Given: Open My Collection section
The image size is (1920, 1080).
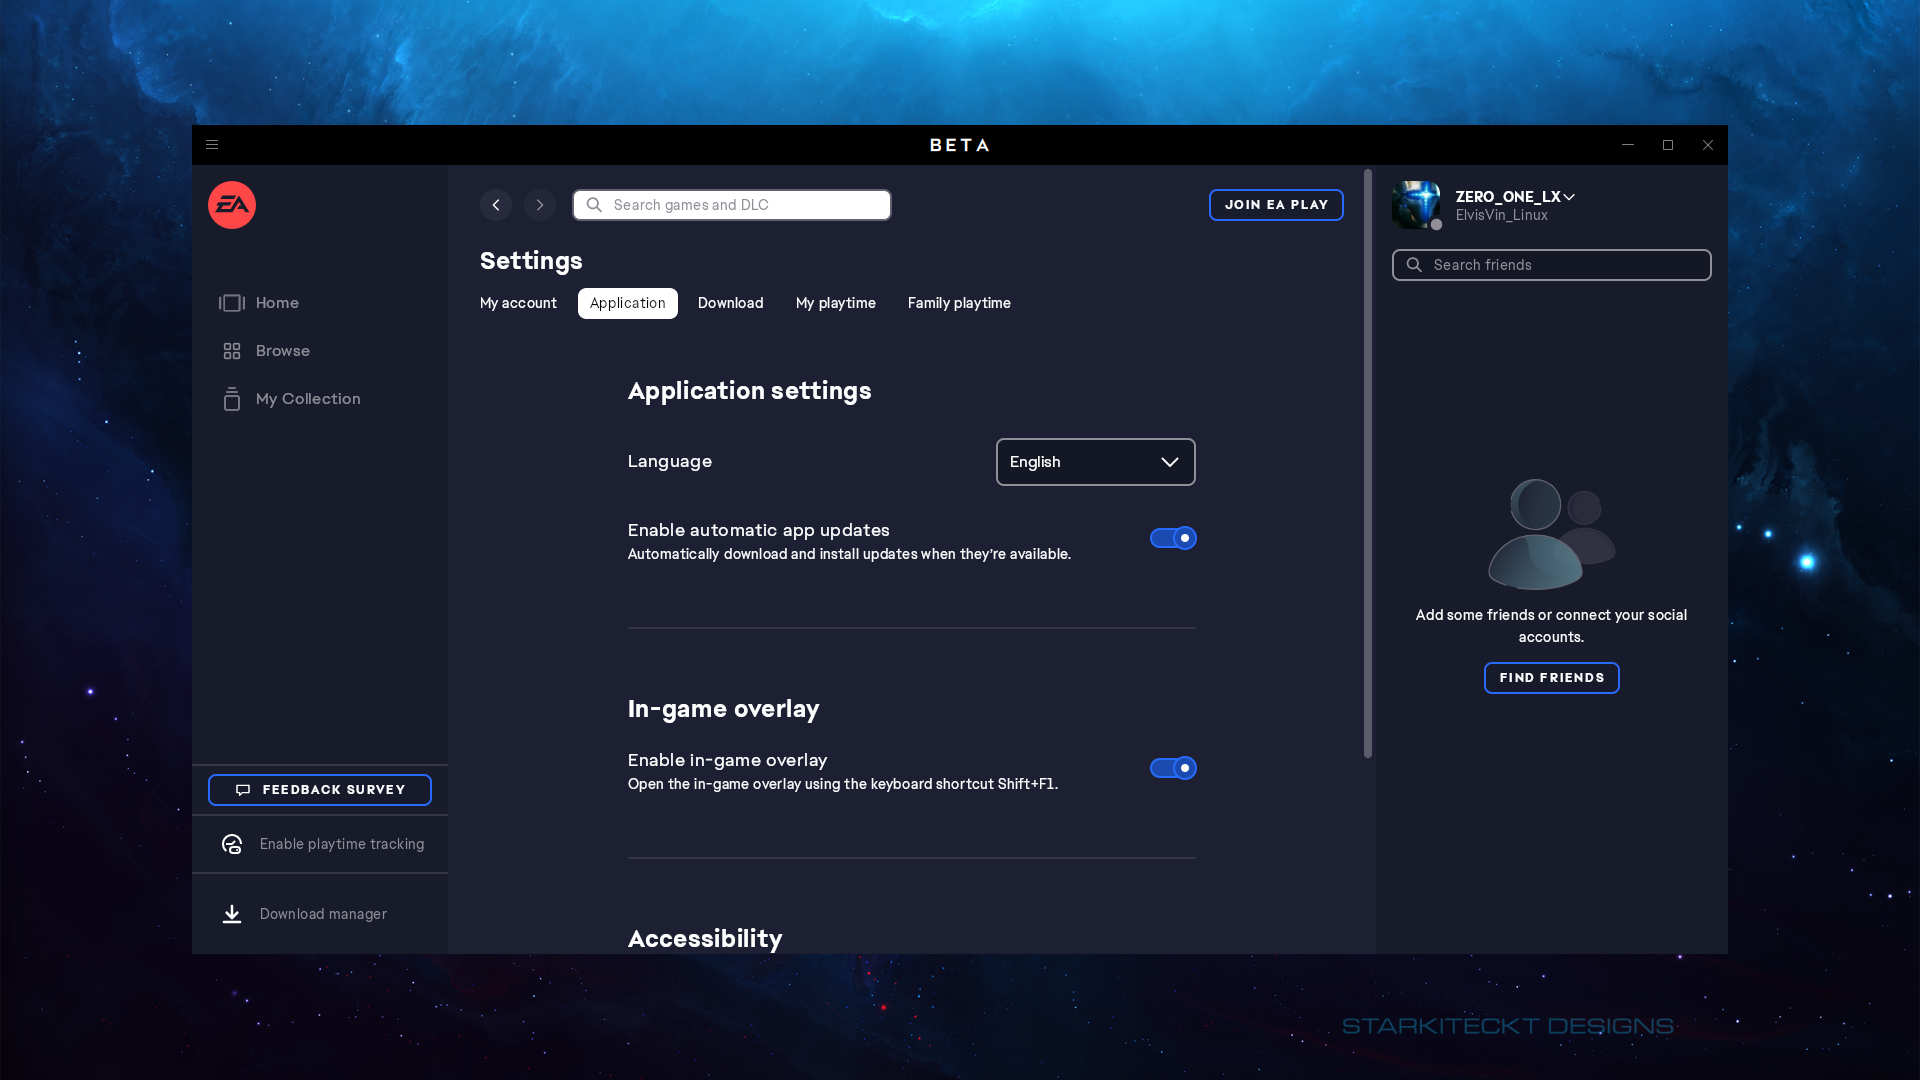Looking at the screenshot, I should click(309, 398).
